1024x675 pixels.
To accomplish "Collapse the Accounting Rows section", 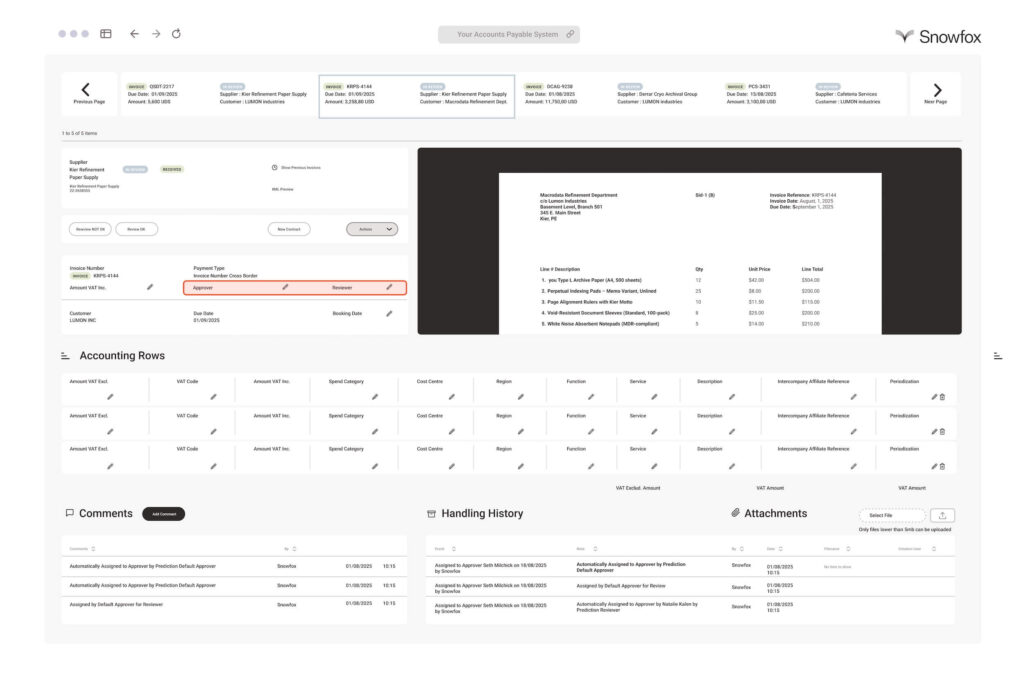I will click(x=65, y=356).
